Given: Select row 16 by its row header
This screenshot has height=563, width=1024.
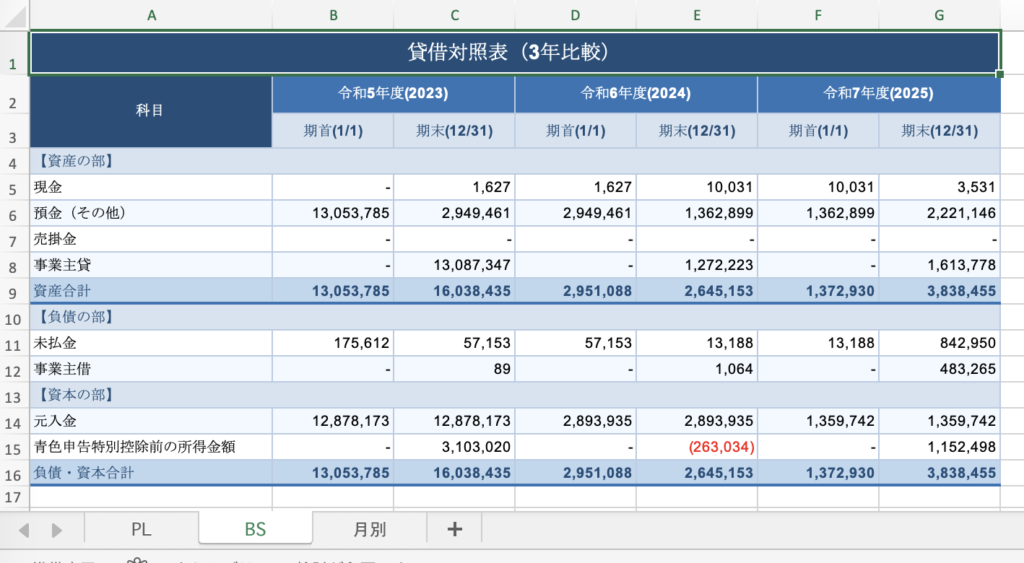Looking at the screenshot, I should click(x=13, y=473).
